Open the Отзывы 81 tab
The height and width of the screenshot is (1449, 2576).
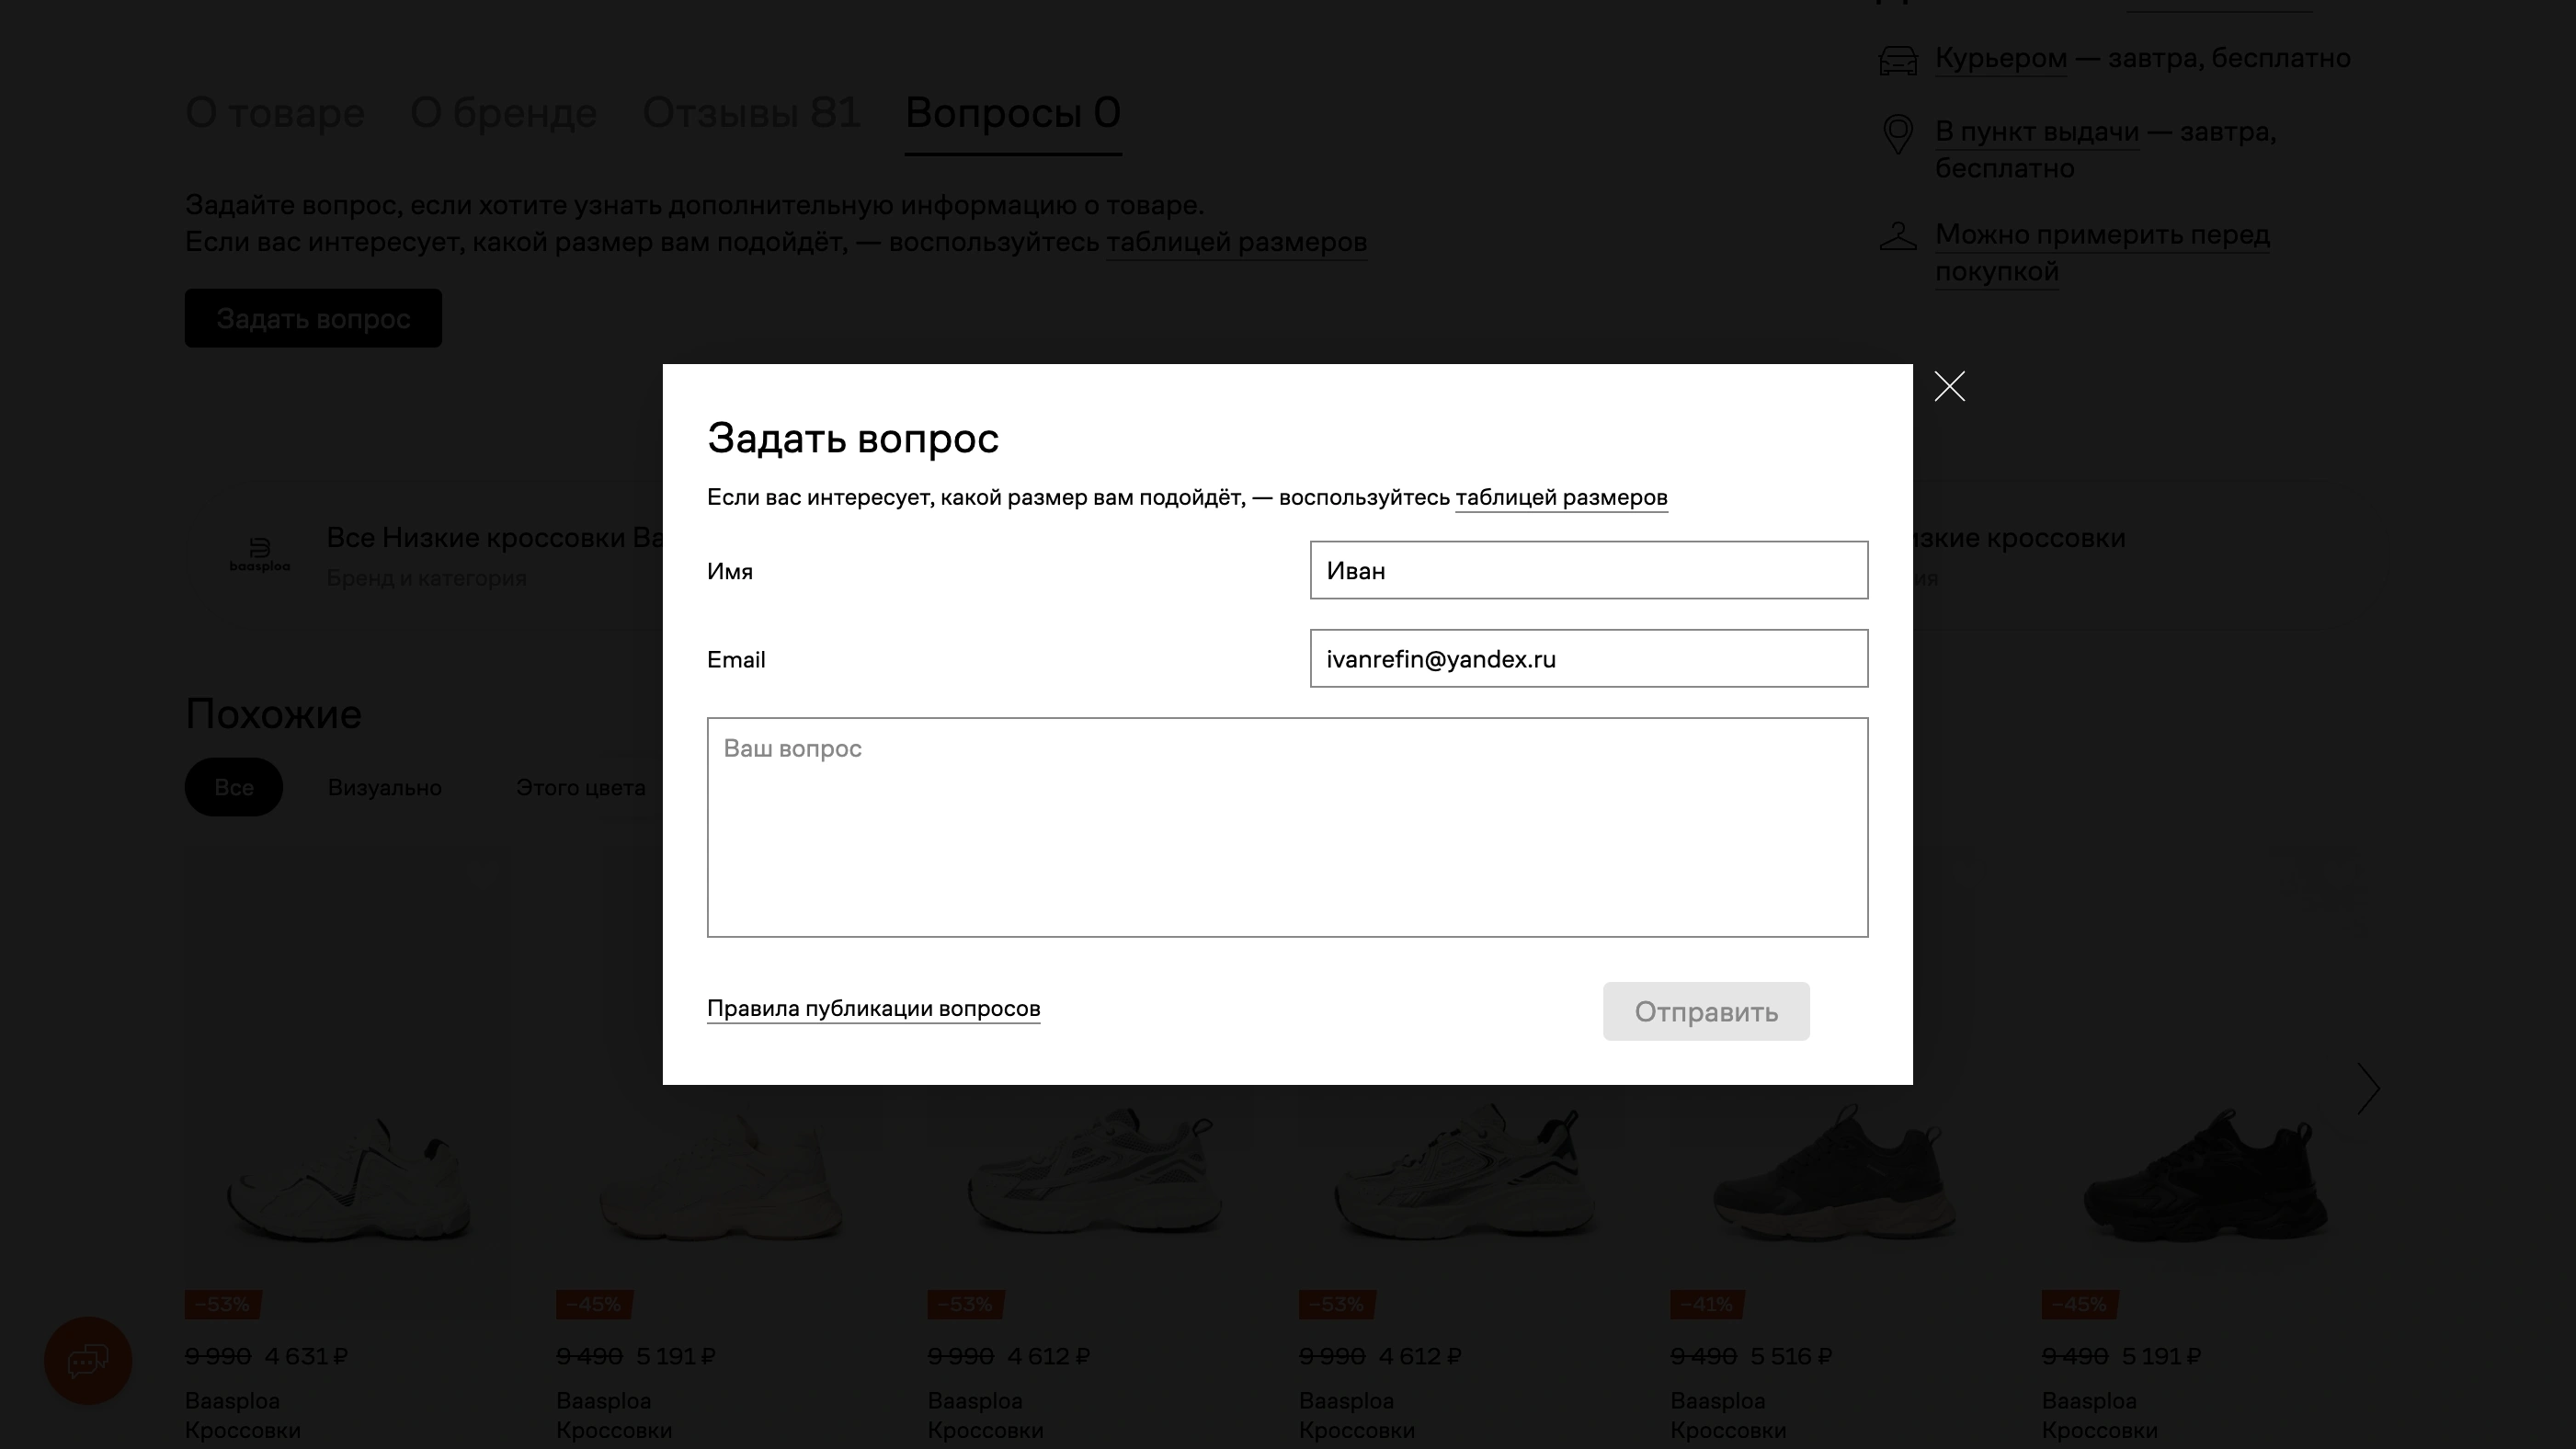tap(751, 113)
